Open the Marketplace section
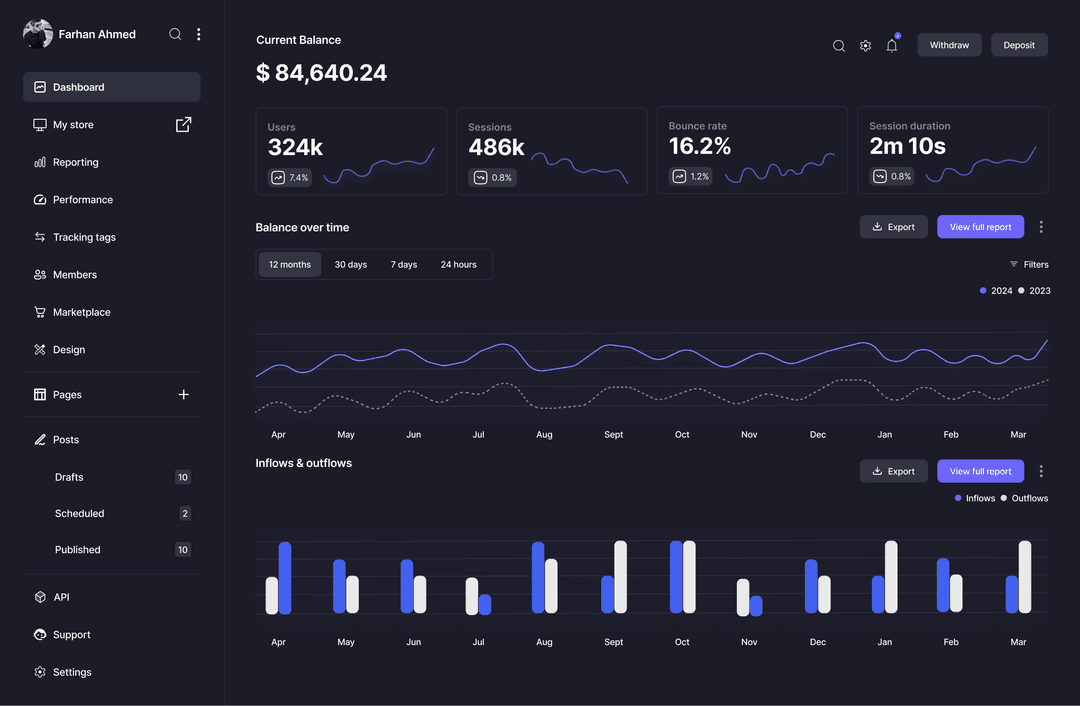 click(83, 311)
